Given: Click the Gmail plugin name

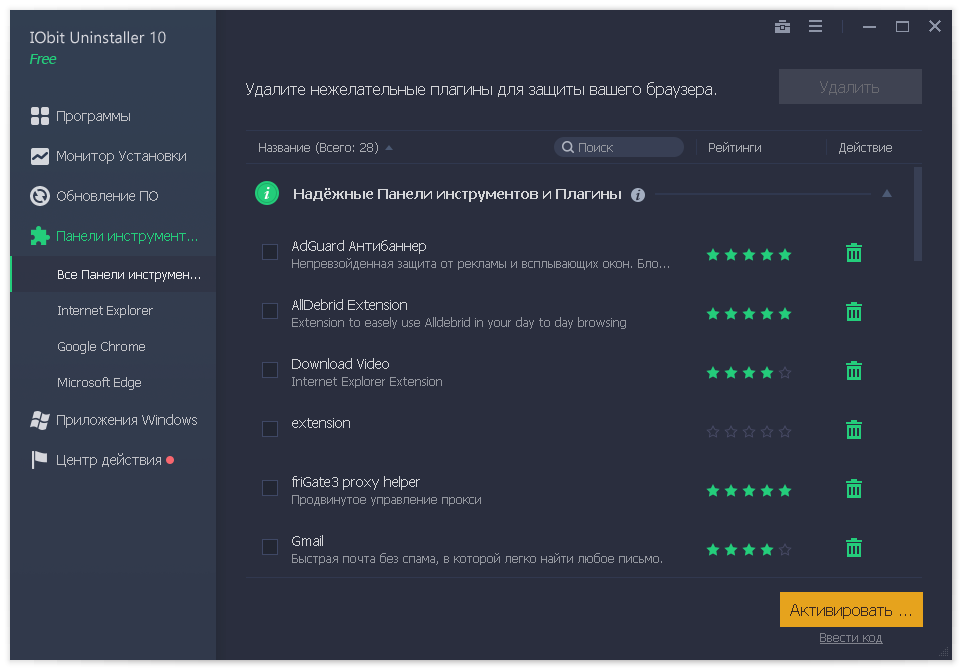Looking at the screenshot, I should point(307,541).
